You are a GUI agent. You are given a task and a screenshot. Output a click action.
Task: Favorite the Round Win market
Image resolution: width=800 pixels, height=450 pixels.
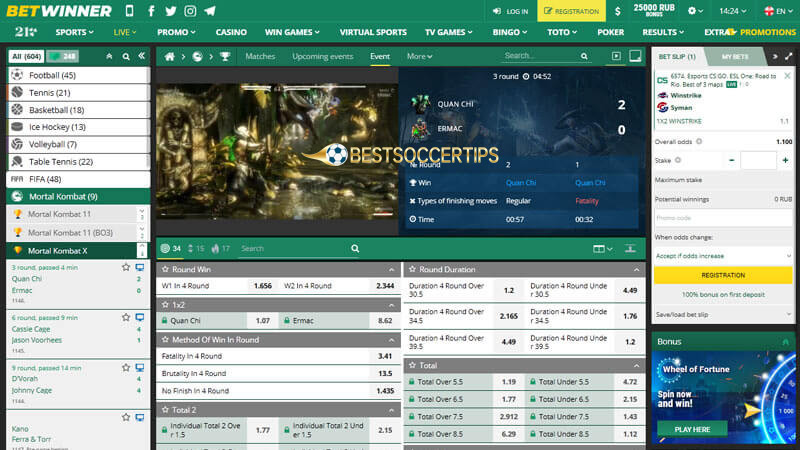tap(165, 269)
